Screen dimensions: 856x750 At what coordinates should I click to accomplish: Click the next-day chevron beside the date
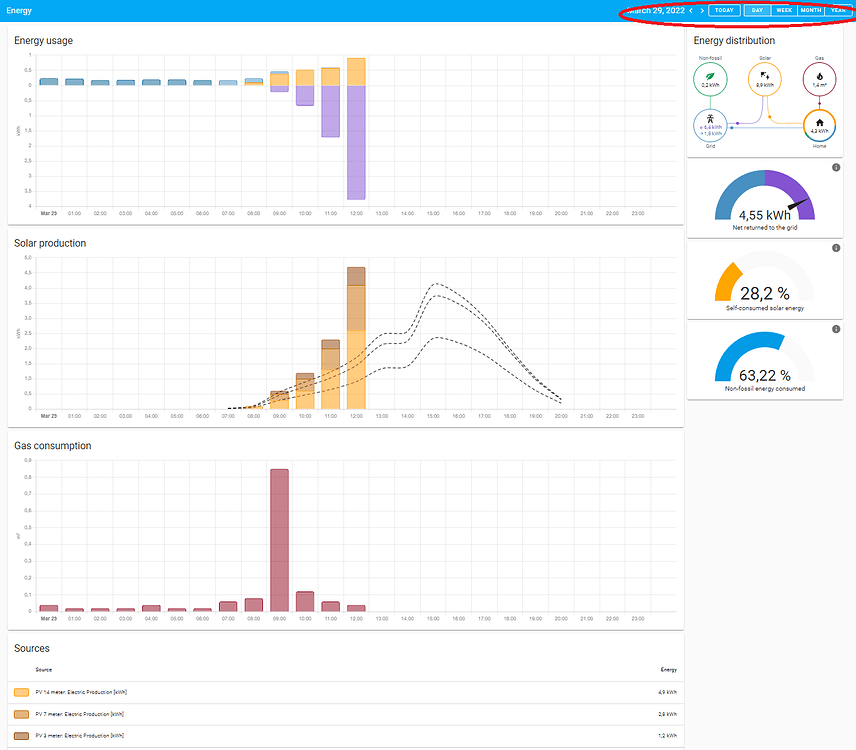point(701,10)
